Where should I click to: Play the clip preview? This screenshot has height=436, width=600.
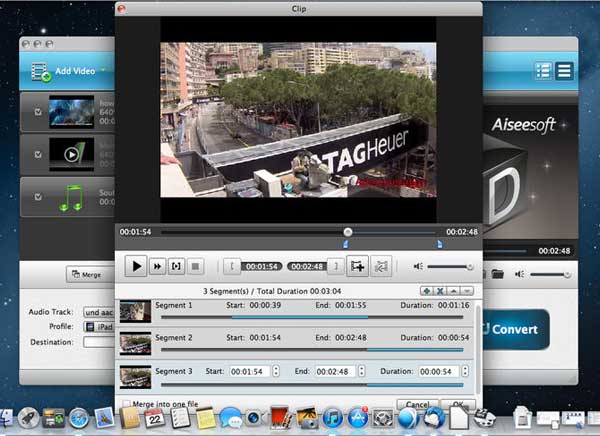[x=136, y=266]
